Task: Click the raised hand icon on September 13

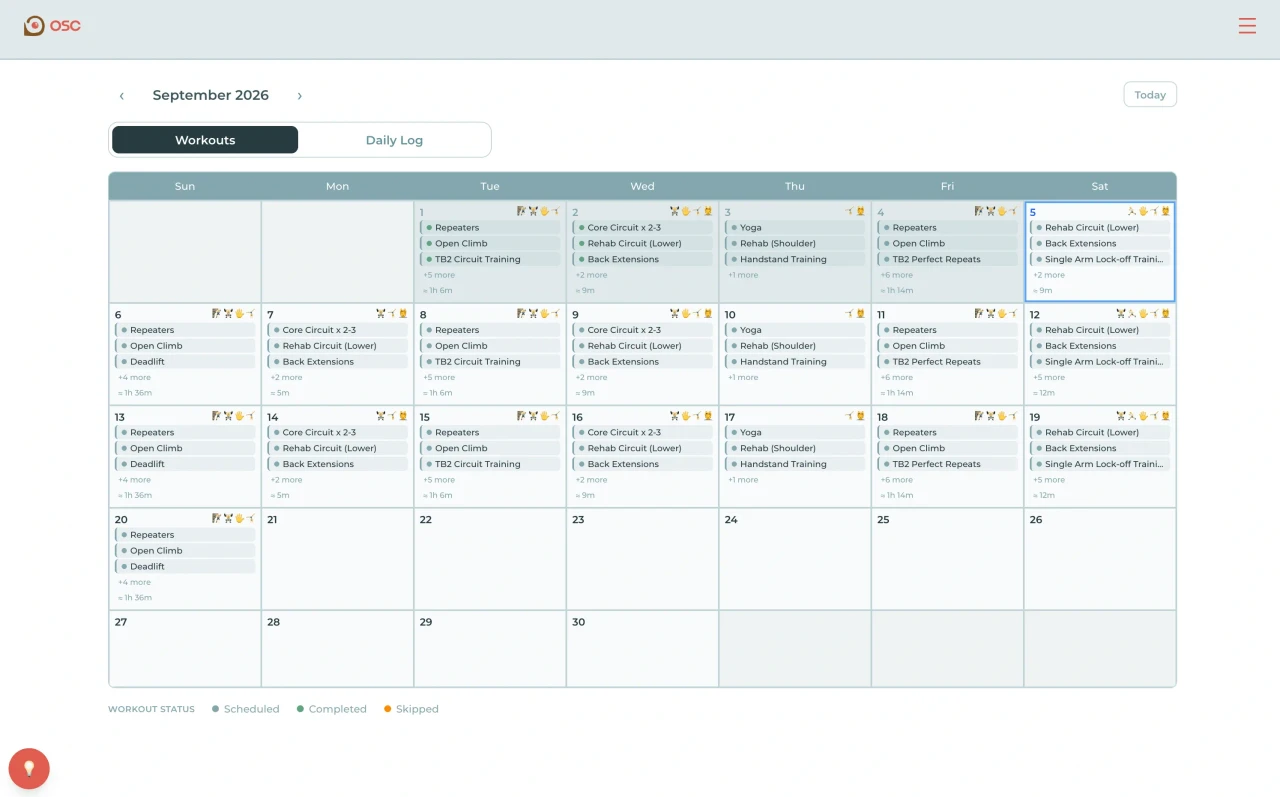Action: 239,416
